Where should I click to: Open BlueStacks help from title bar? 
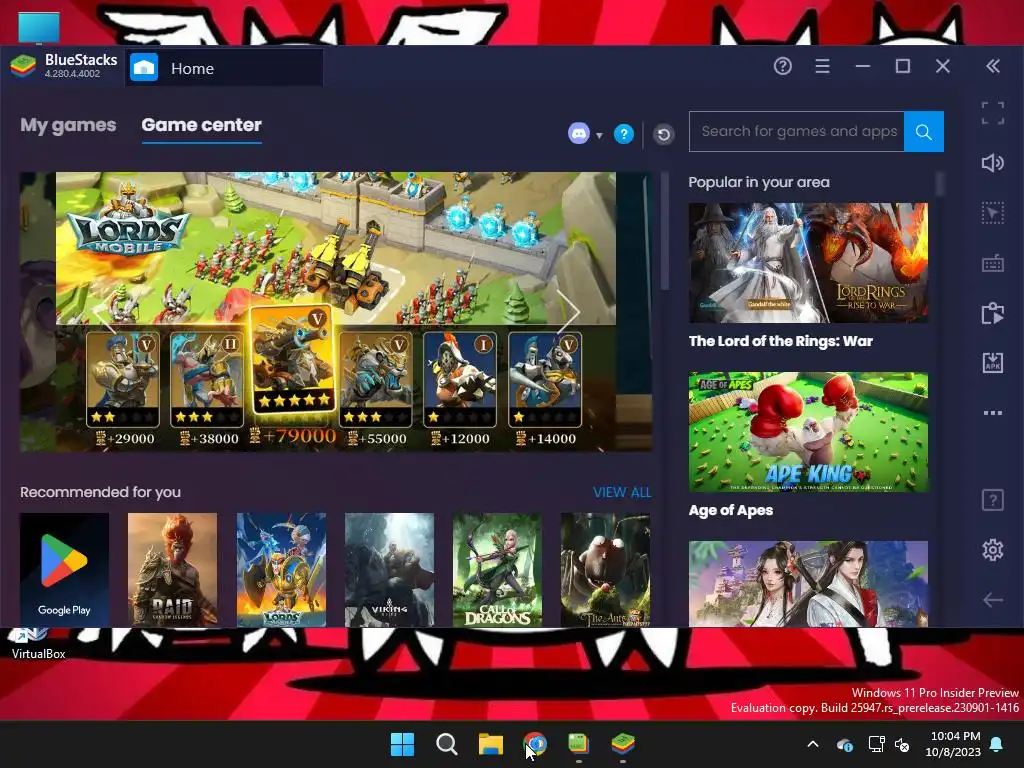[782, 66]
